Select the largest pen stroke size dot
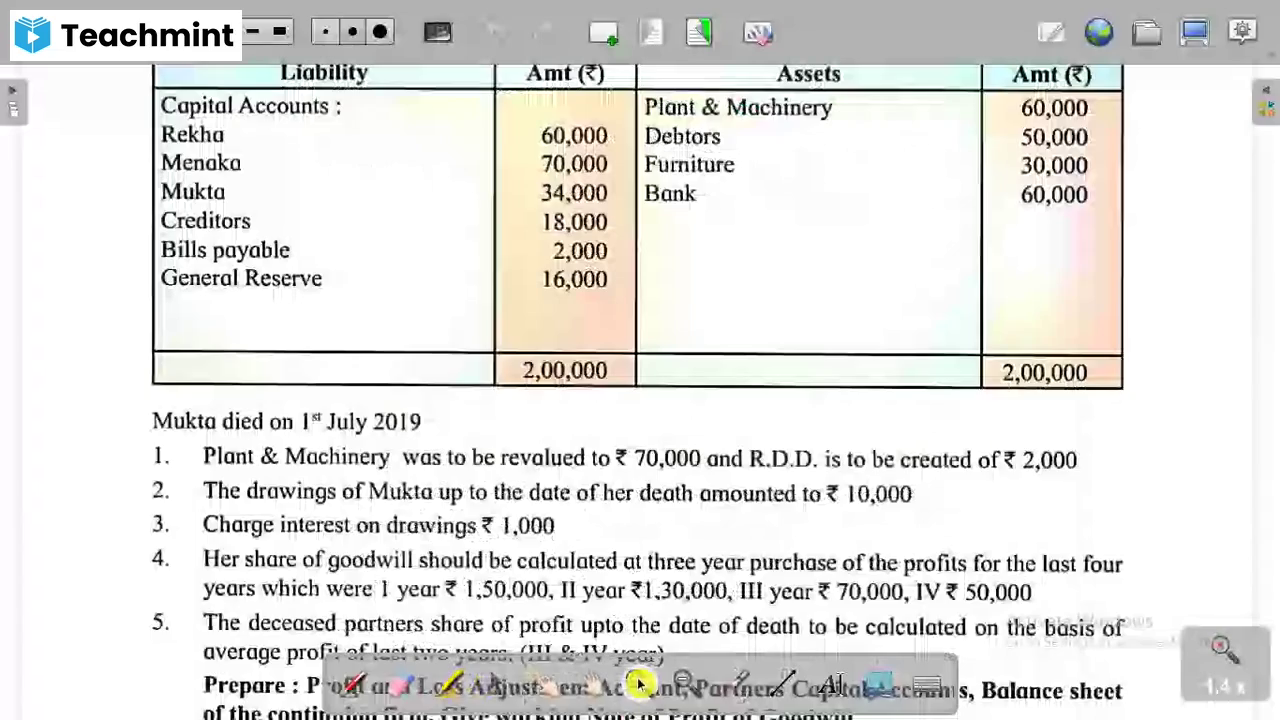This screenshot has height=720, width=1280. coord(379,33)
